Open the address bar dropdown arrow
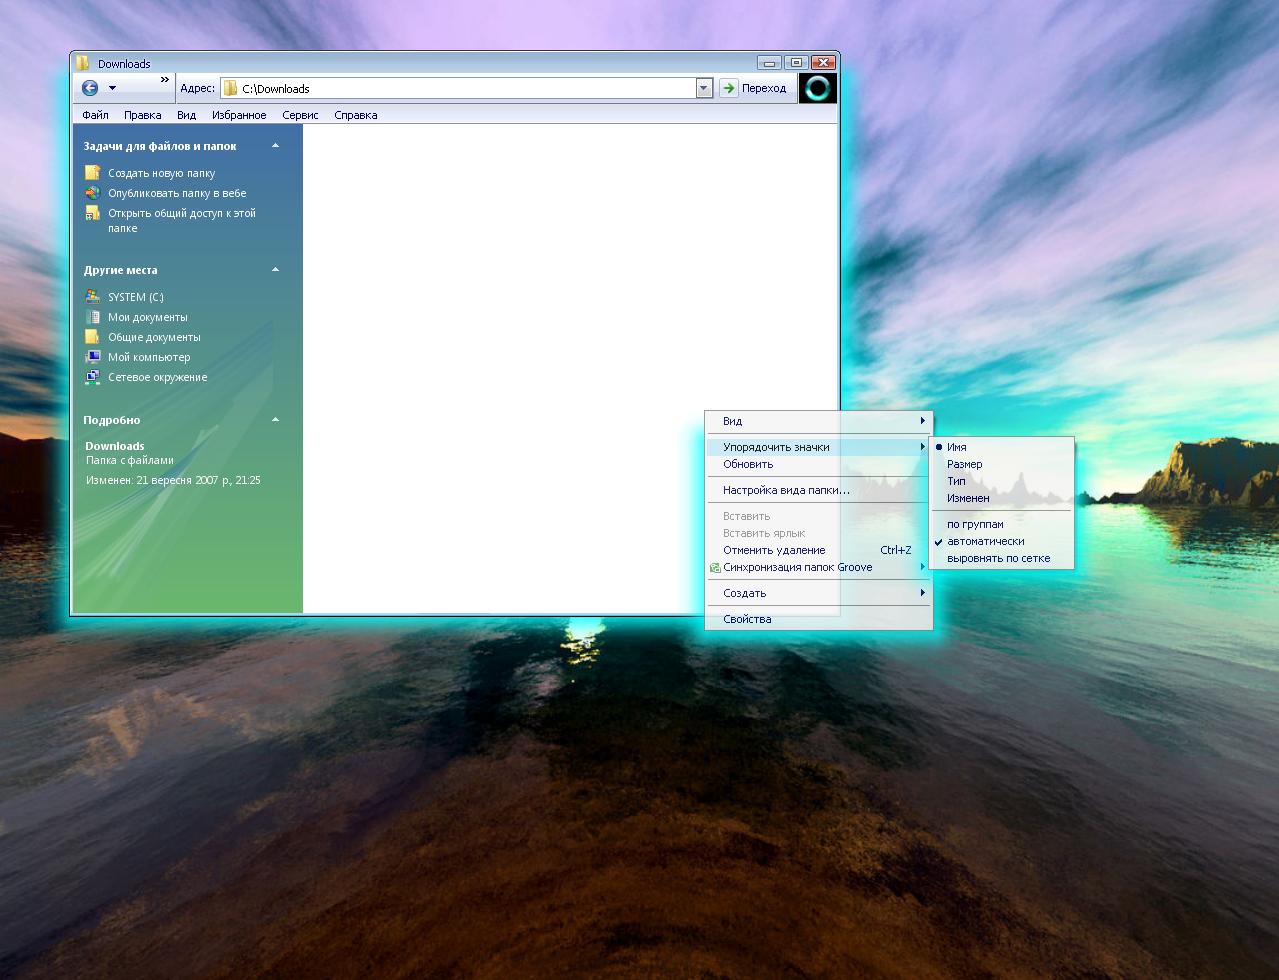The image size is (1279, 980). pos(704,88)
